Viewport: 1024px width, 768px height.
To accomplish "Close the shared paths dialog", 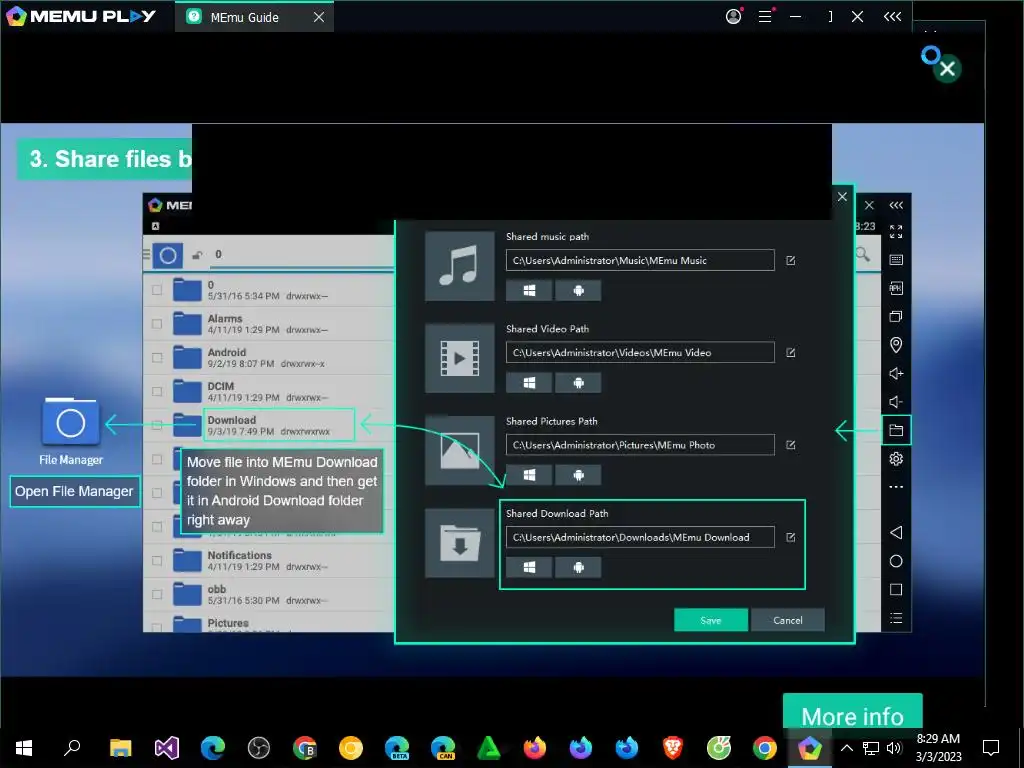I will click(x=842, y=197).
